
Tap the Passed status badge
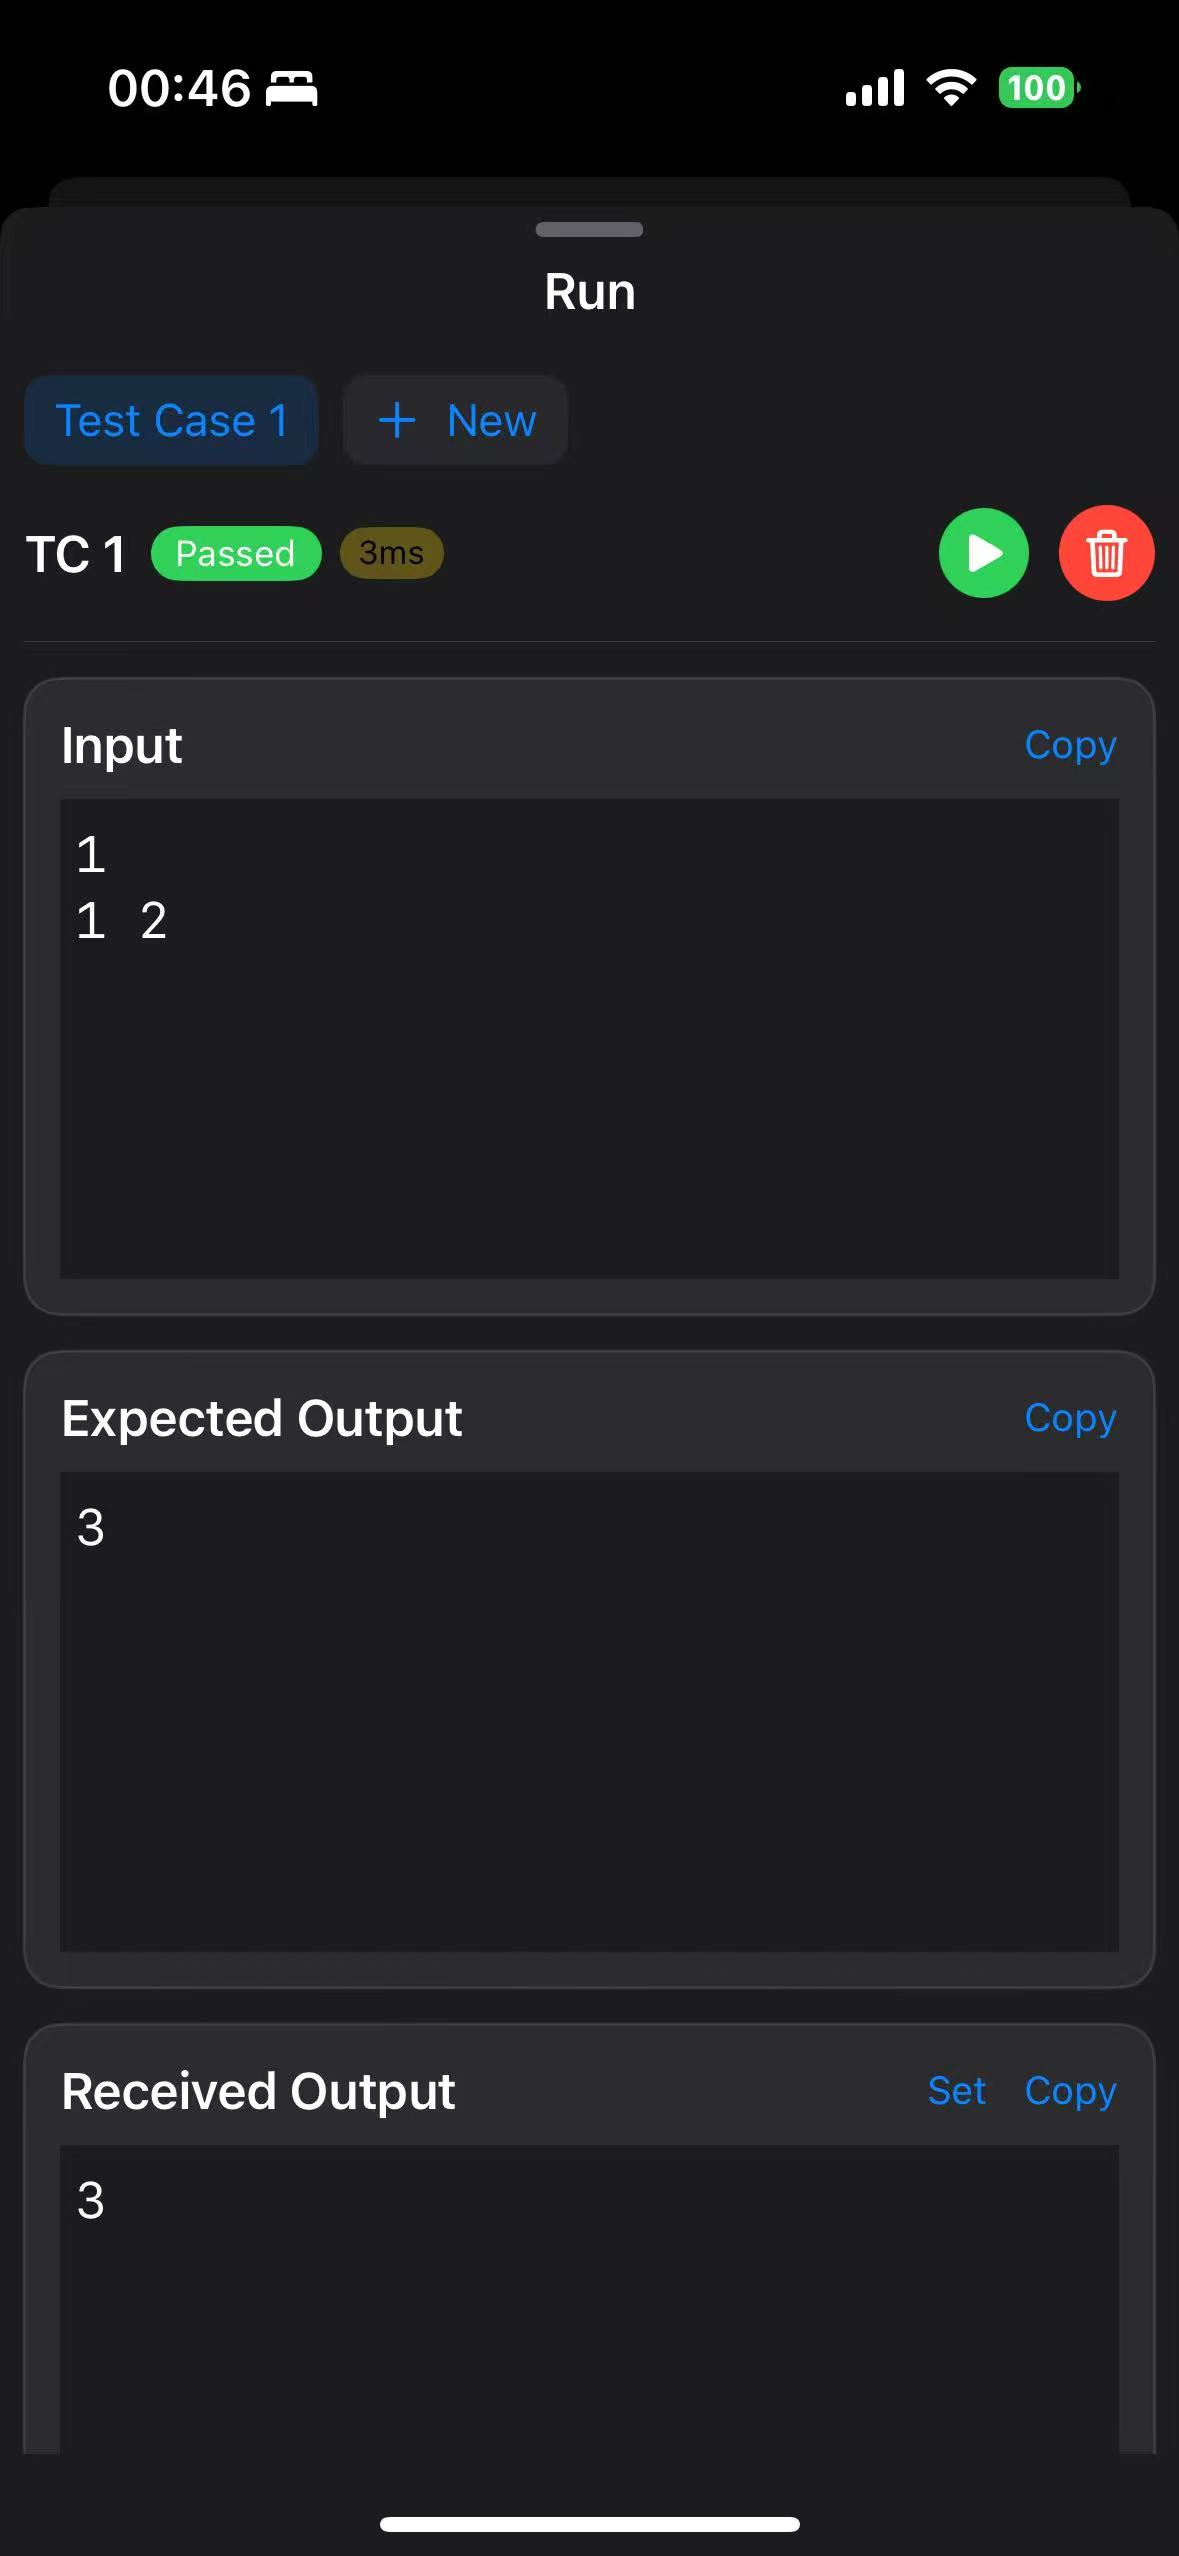(x=236, y=553)
